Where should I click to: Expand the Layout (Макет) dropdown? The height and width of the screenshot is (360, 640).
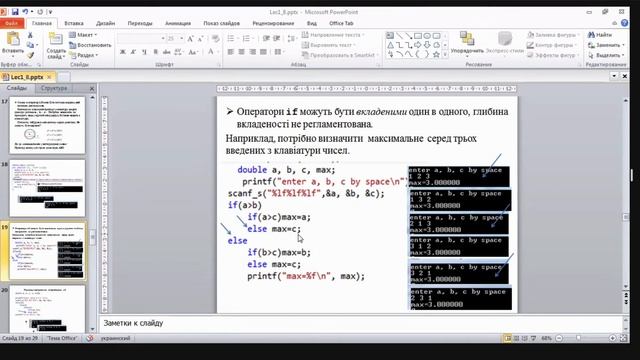(x=83, y=35)
